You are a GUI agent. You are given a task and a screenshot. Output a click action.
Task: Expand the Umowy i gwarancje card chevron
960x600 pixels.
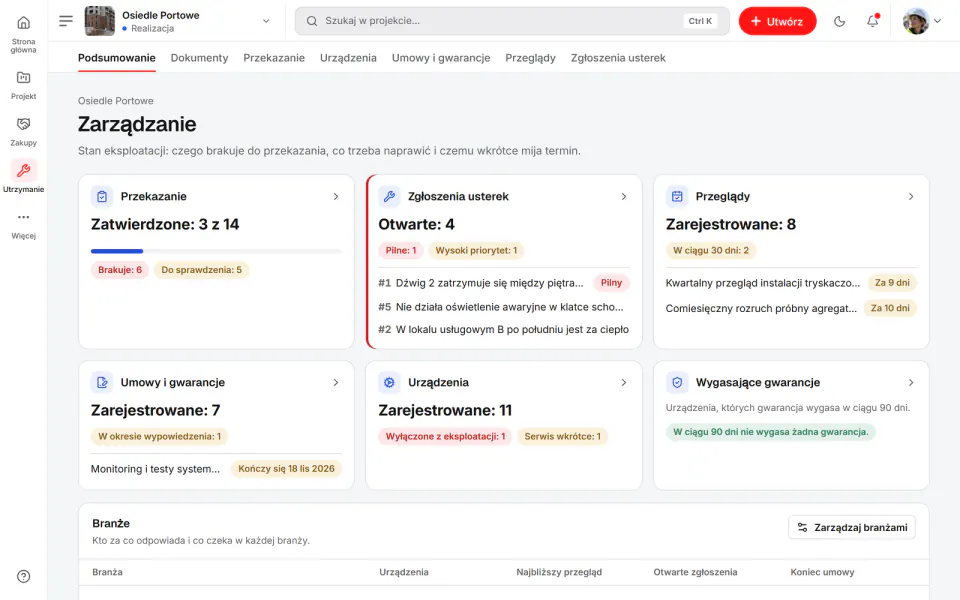[336, 383]
